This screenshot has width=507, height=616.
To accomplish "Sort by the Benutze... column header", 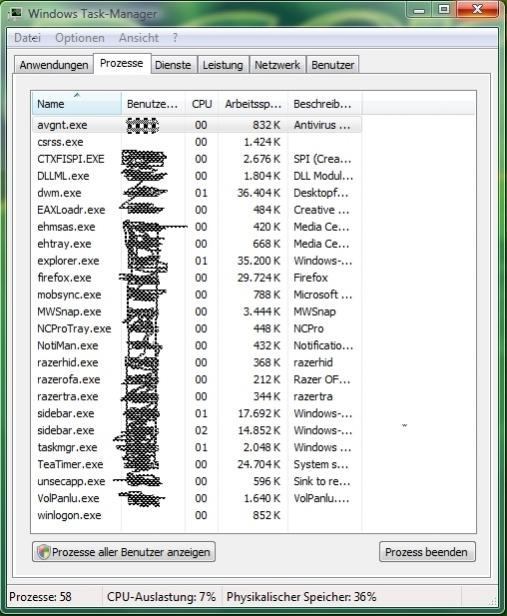I will click(x=153, y=104).
